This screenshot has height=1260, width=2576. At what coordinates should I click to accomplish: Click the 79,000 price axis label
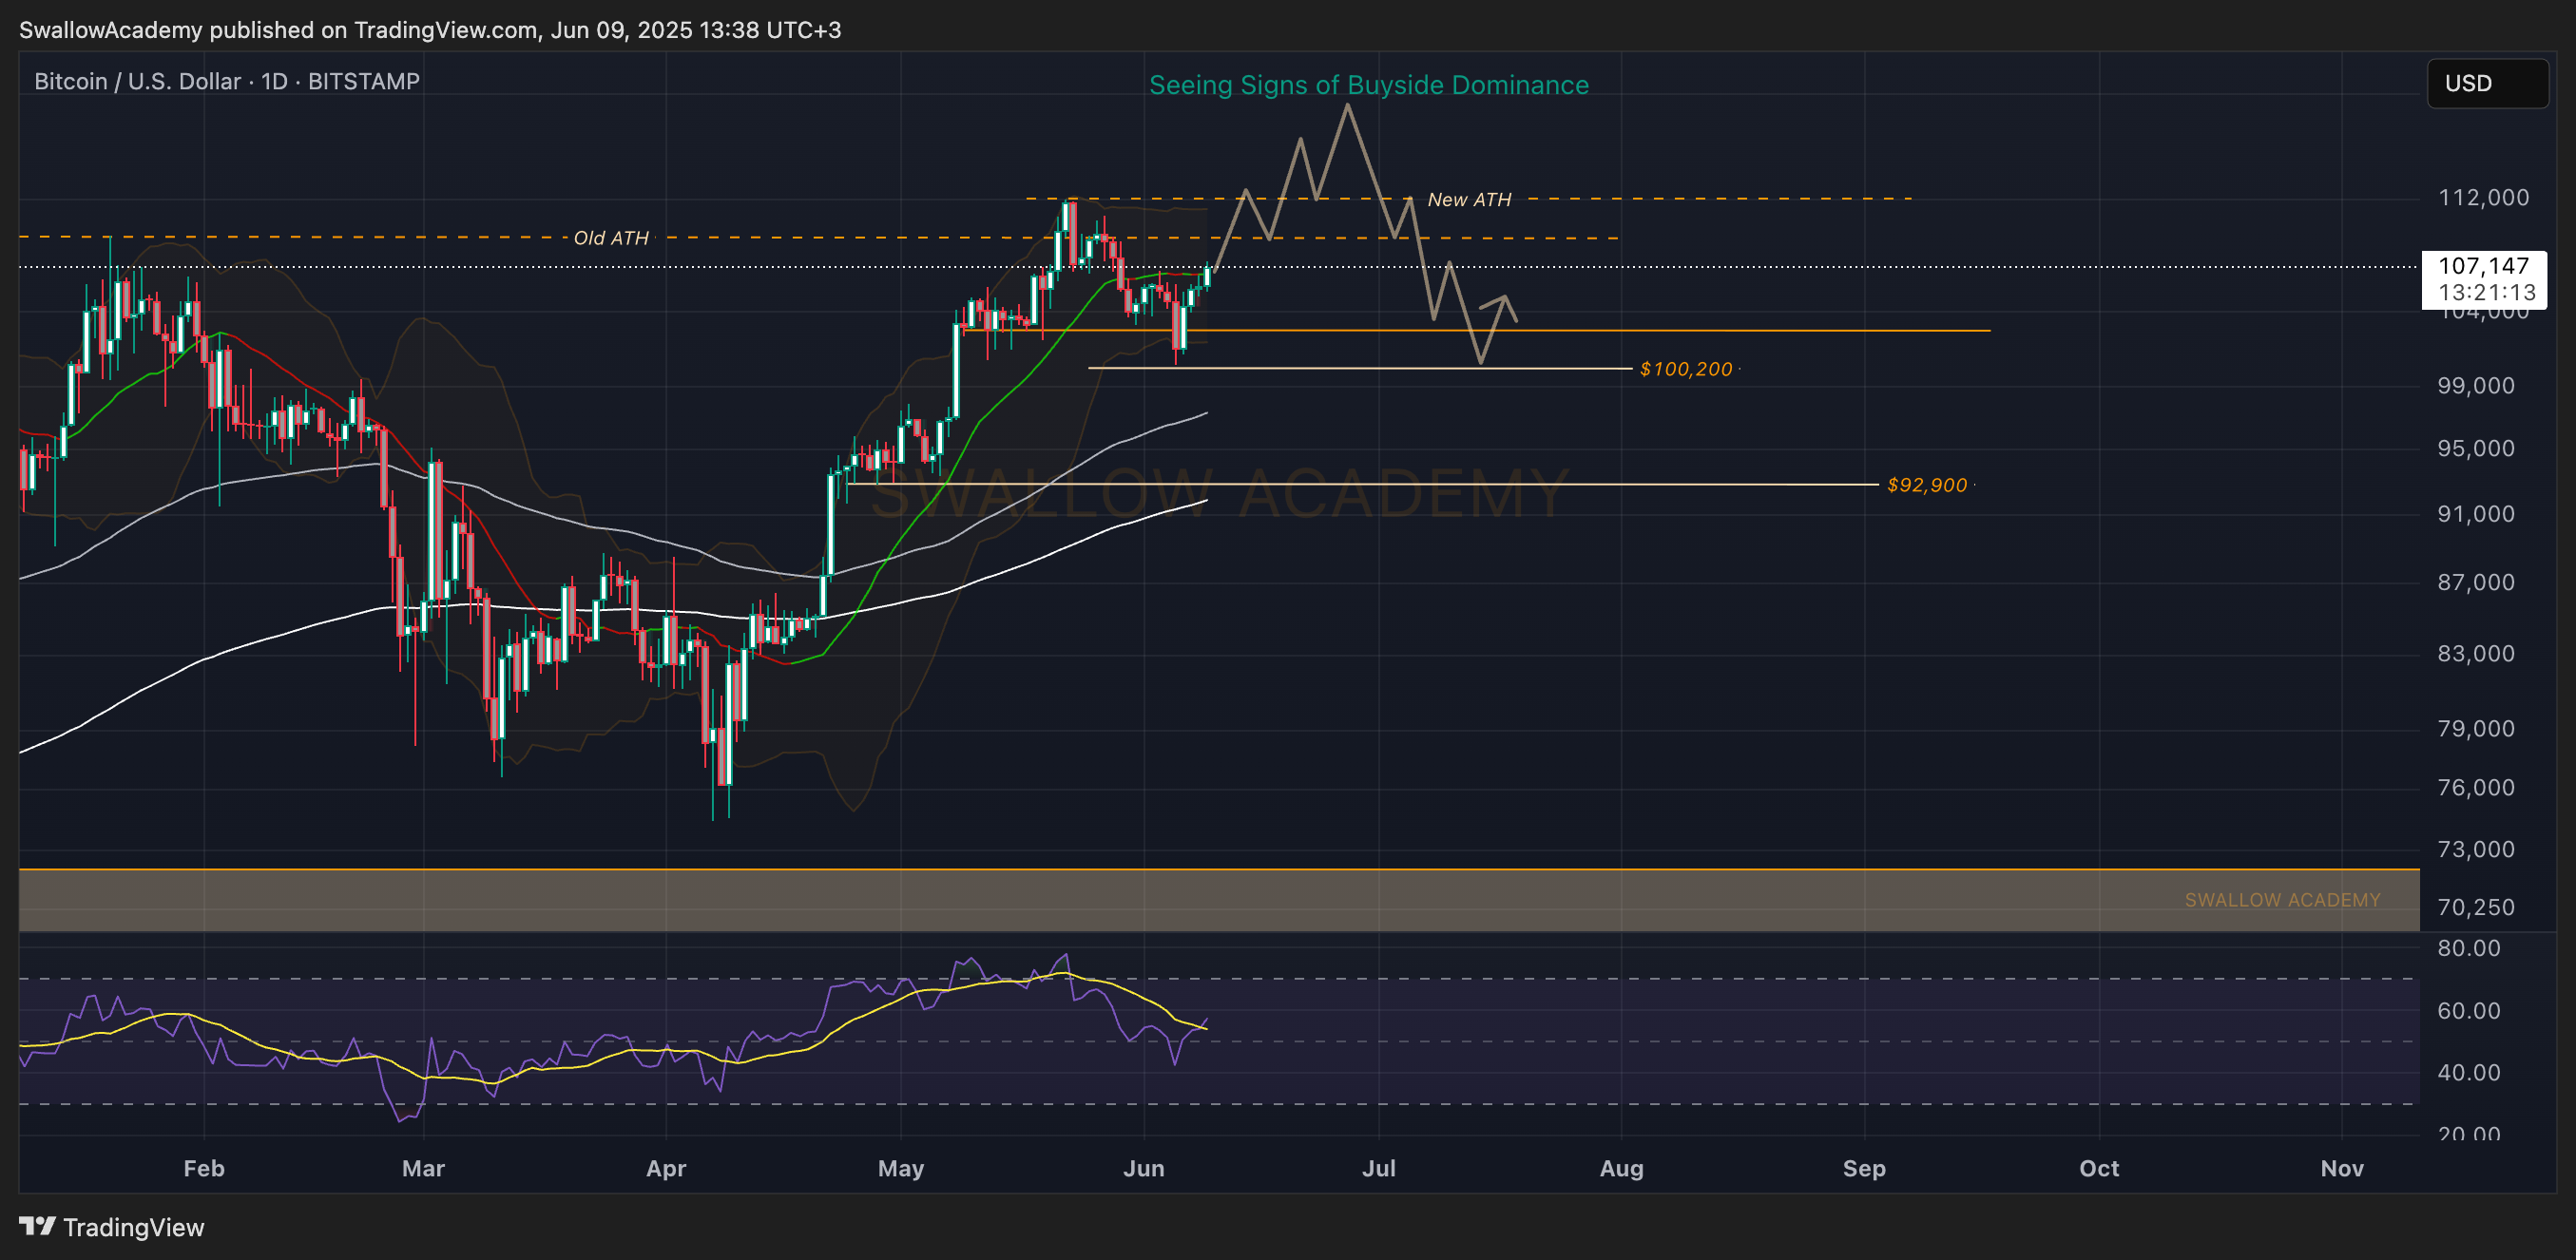[2475, 728]
